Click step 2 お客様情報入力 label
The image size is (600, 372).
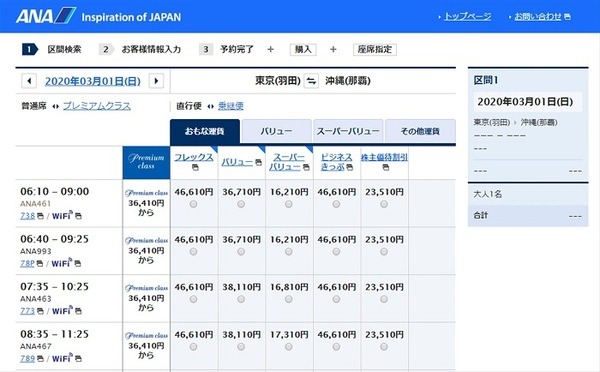click(151, 49)
